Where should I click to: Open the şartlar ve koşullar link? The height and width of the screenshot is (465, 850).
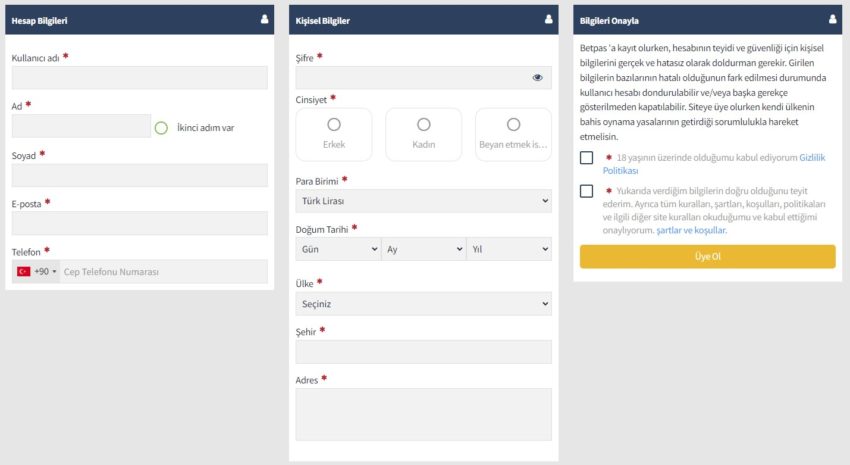pos(691,230)
